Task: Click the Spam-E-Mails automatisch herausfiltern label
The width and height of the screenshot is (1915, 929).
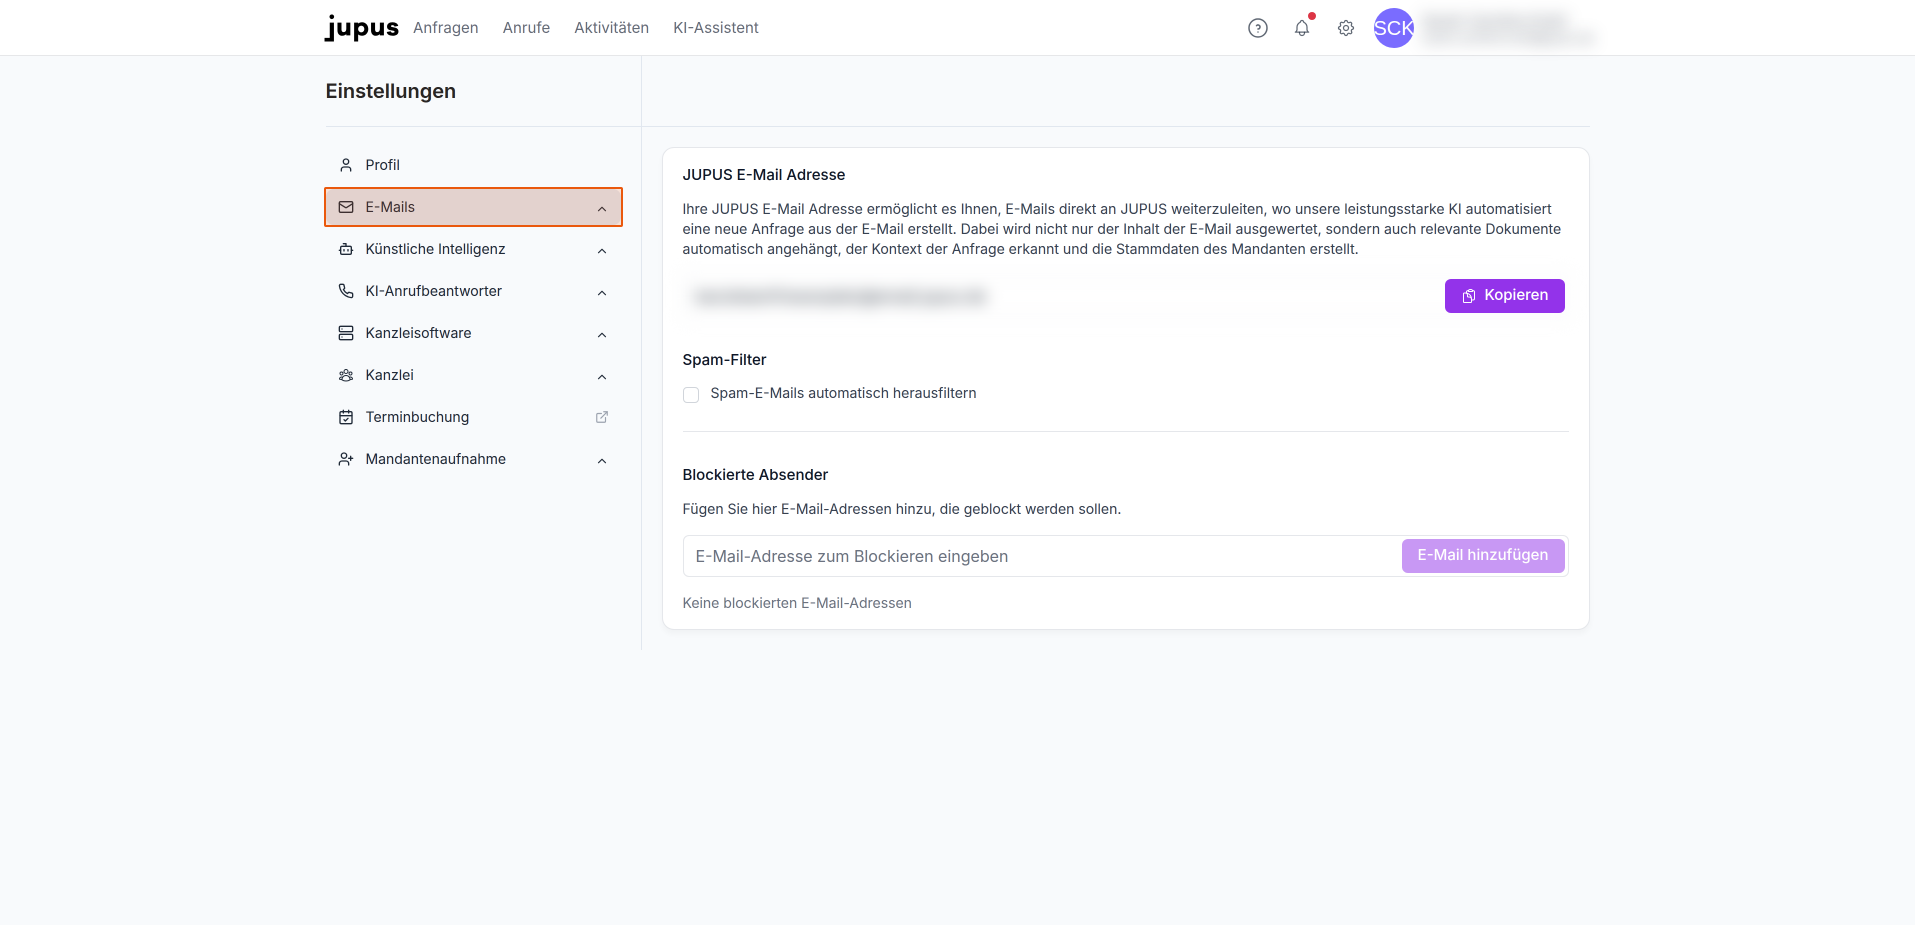Action: [844, 394]
